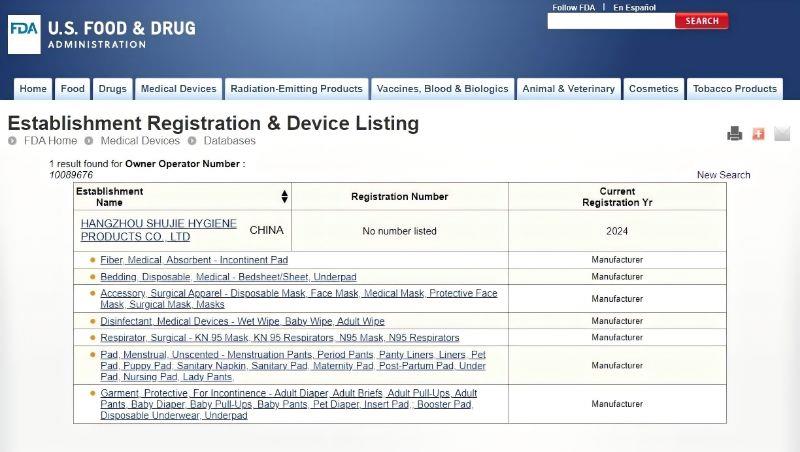Open Disinfectant, Medical Devices Wet Wipe listing
Viewport: 800px width, 452px height.
click(x=242, y=321)
